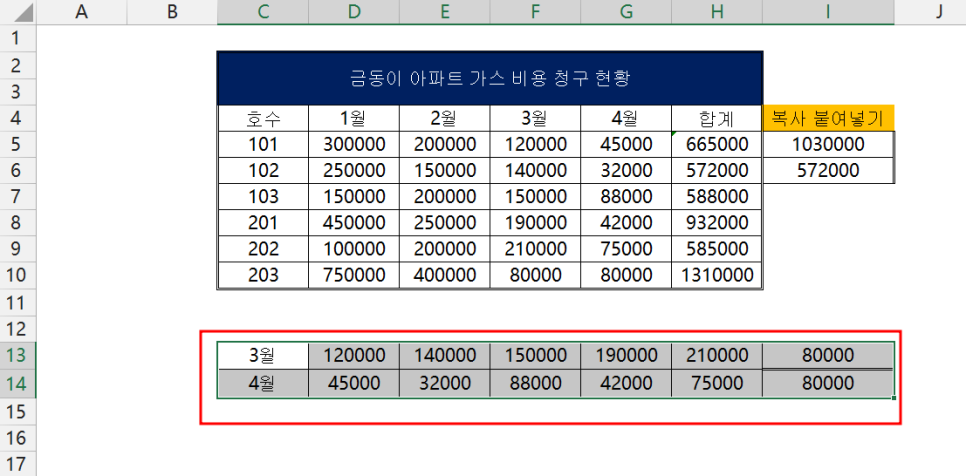Viewport: 966px width, 476px height.
Task: Select the cell with unit number 103
Action: (263, 196)
